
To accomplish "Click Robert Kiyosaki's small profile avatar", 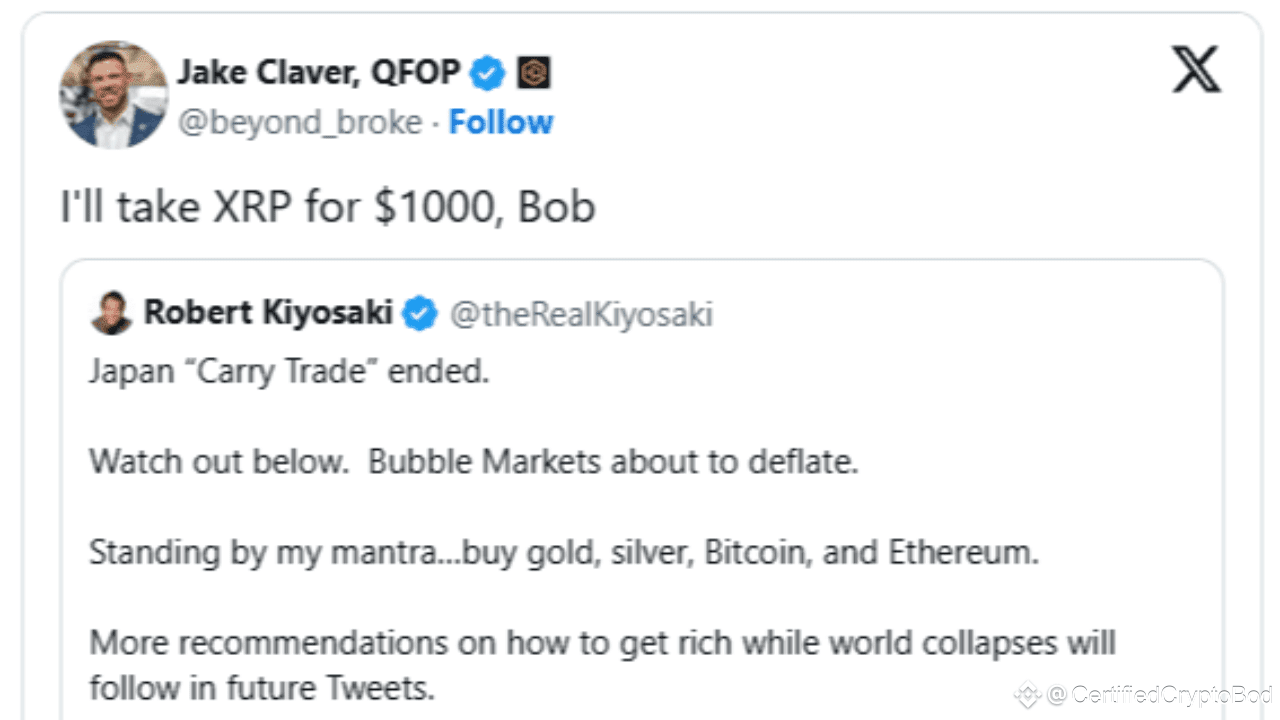I will click(111, 312).
